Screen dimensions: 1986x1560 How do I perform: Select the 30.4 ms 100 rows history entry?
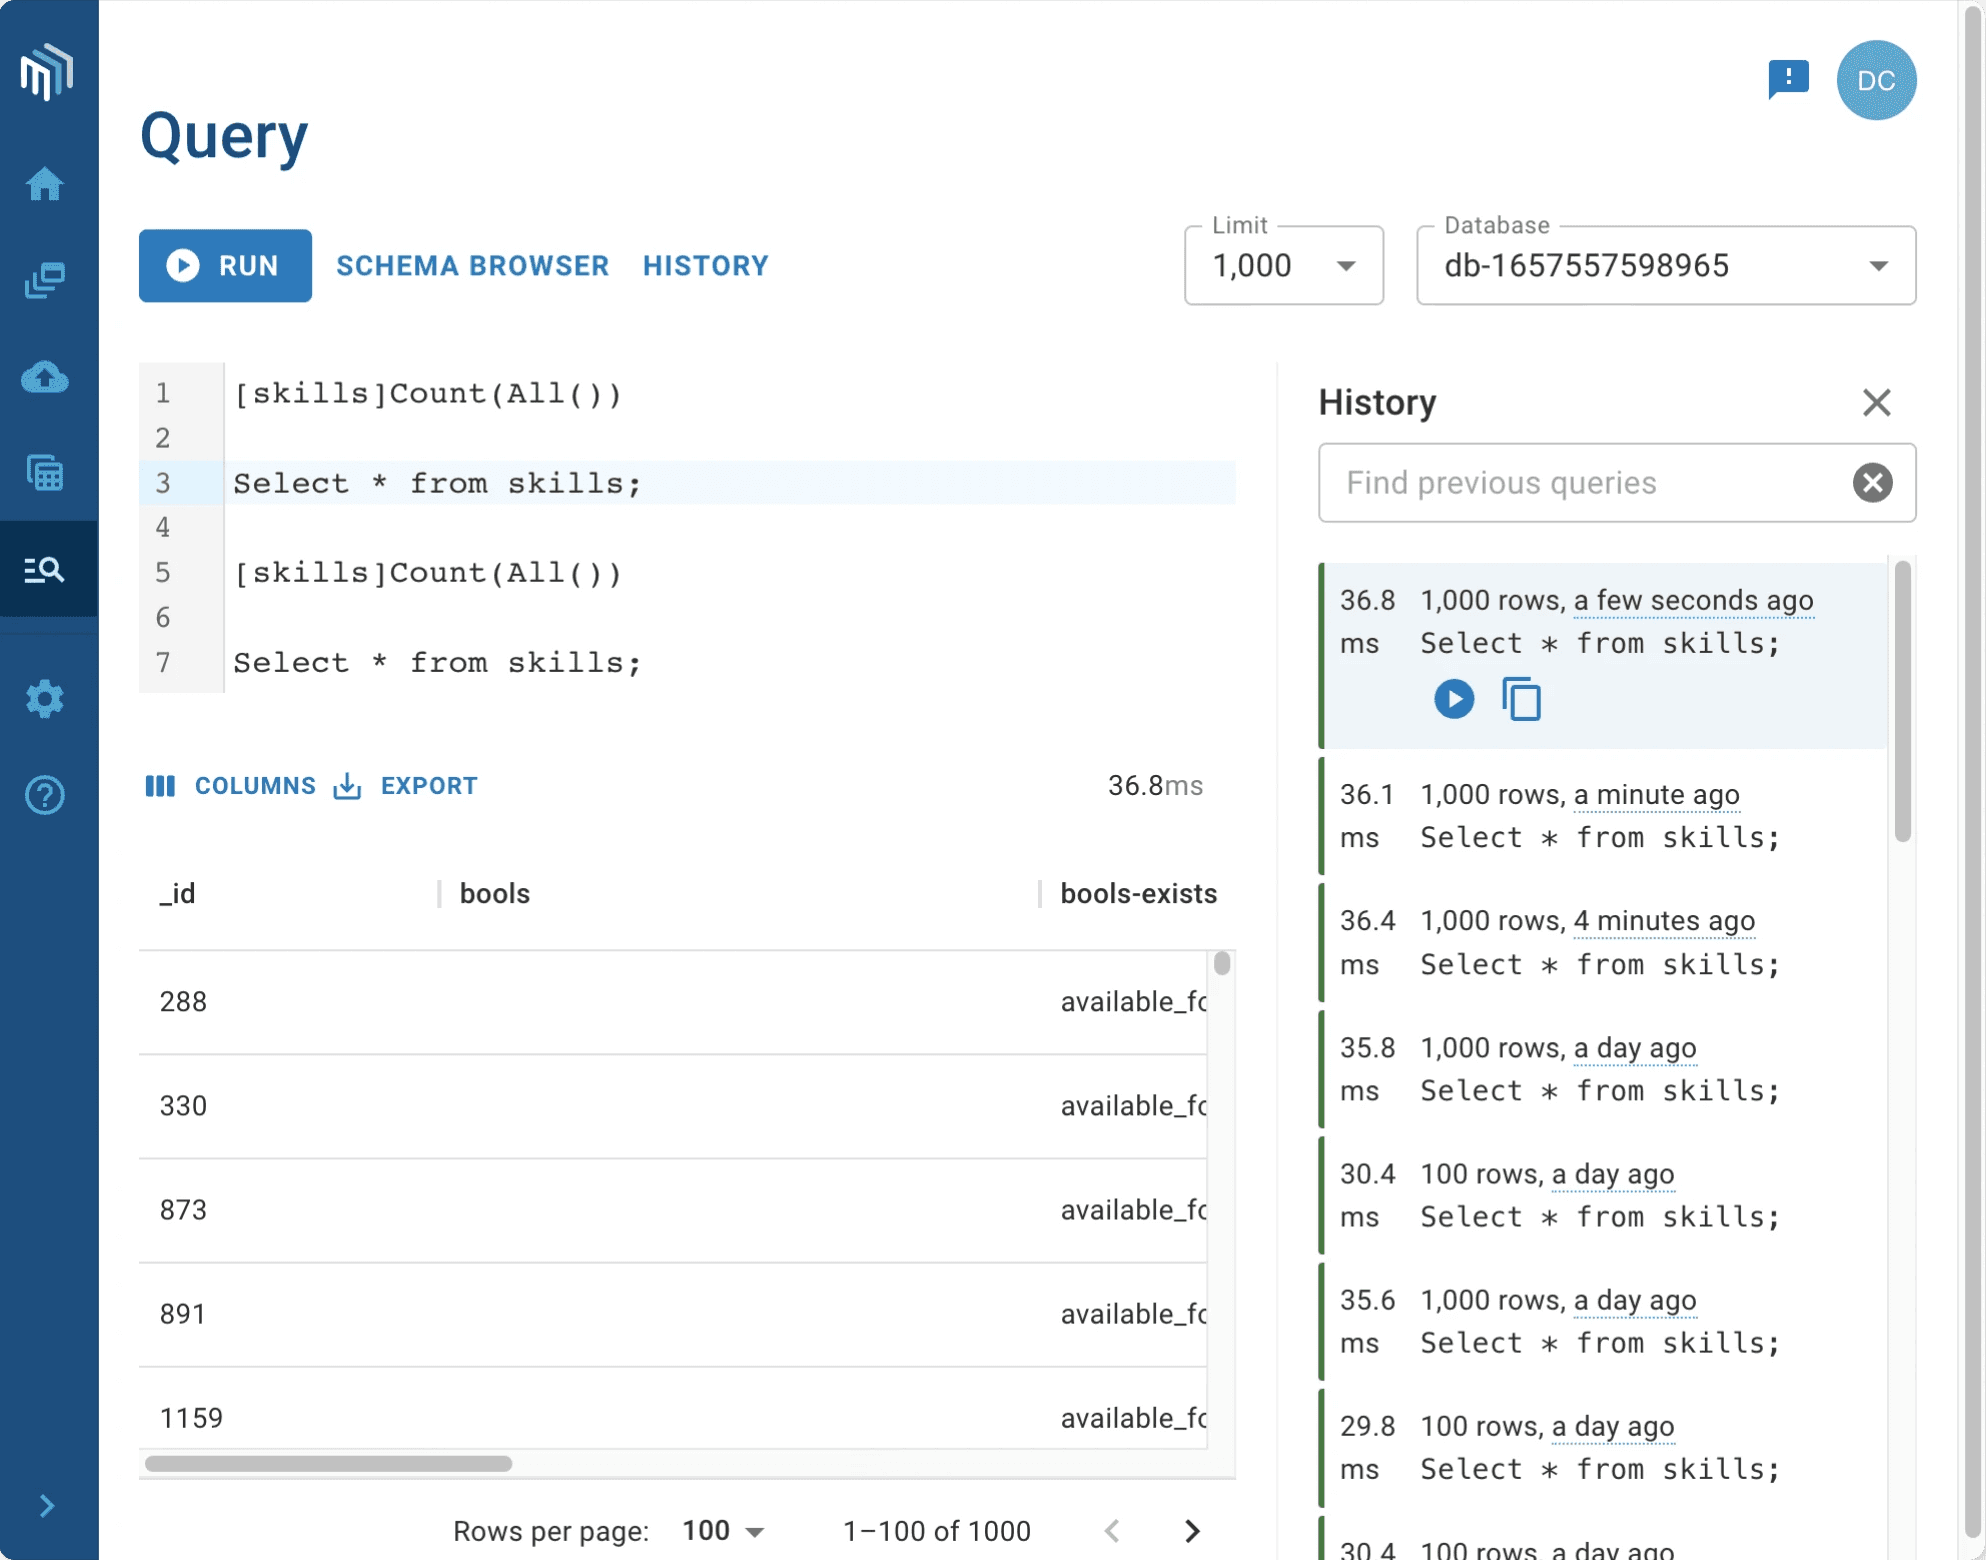1602,1195
